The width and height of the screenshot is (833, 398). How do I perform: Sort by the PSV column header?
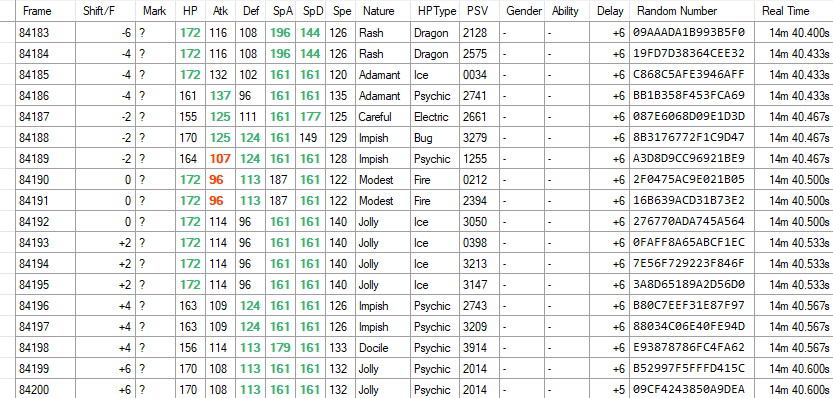click(x=479, y=11)
